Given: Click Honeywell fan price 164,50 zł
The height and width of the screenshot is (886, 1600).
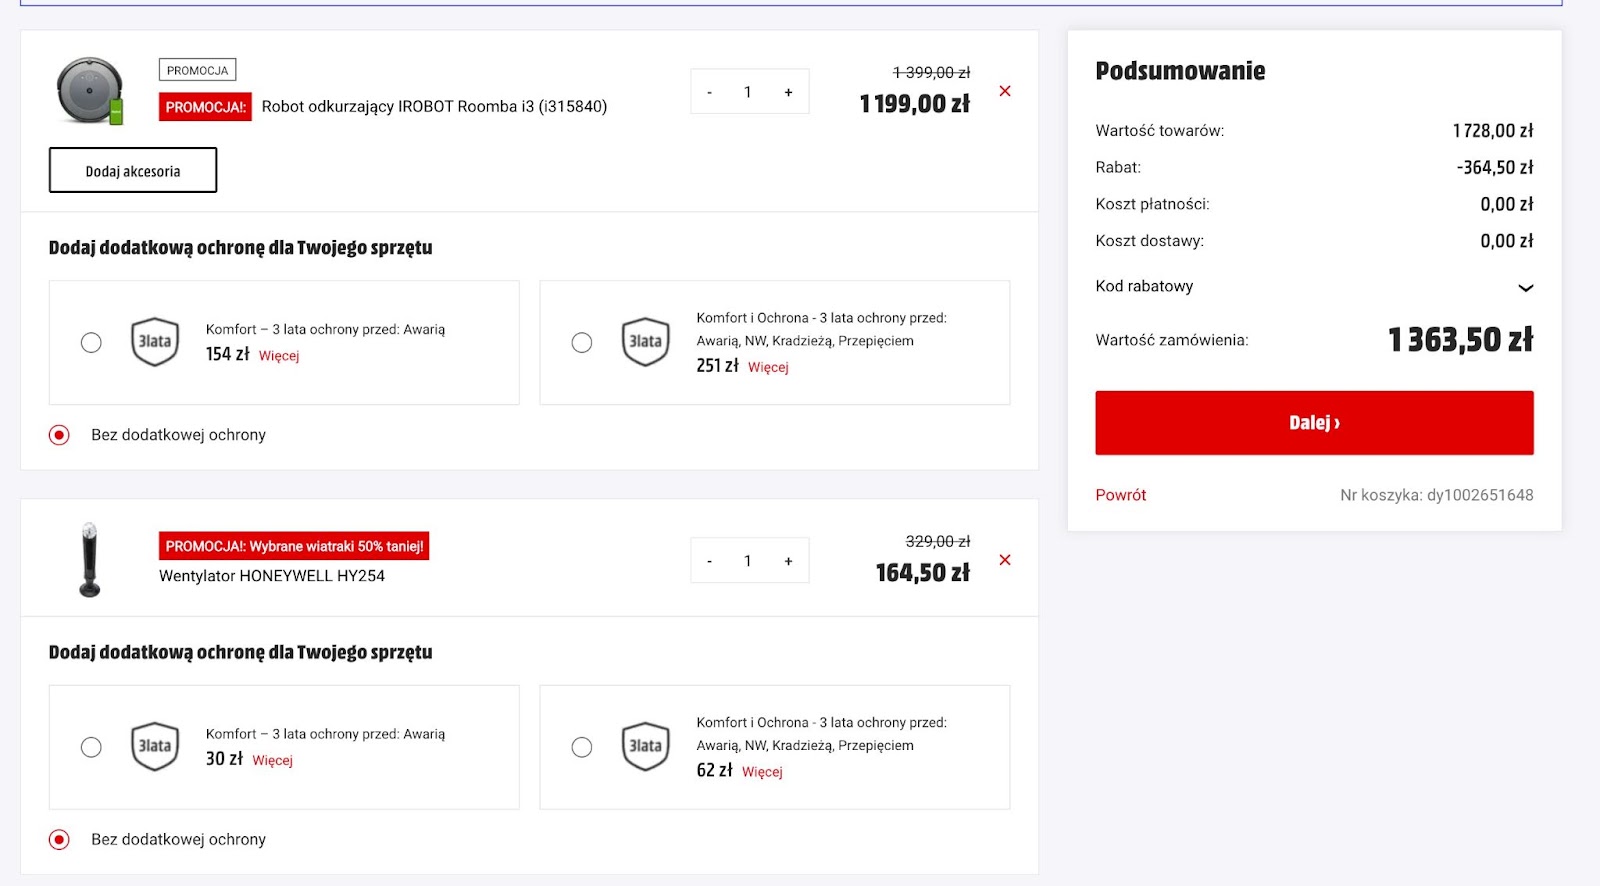Looking at the screenshot, I should pyautogui.click(x=922, y=573).
